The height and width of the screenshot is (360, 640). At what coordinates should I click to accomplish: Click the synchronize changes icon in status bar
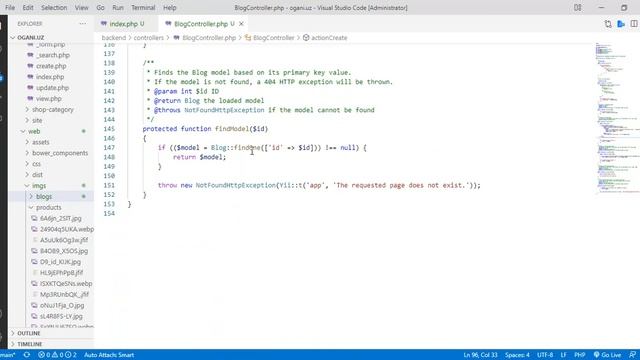tap(27, 355)
